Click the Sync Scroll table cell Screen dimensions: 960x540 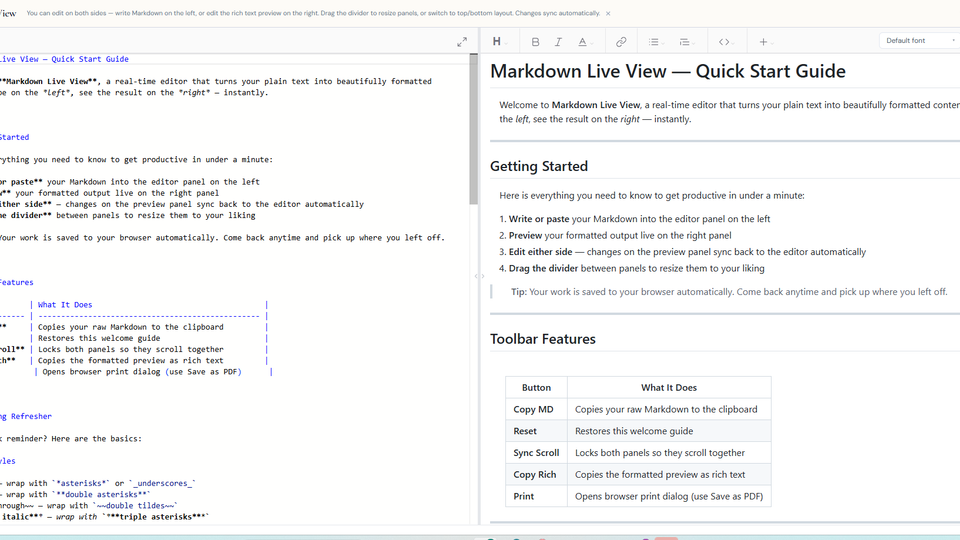[x=536, y=453]
